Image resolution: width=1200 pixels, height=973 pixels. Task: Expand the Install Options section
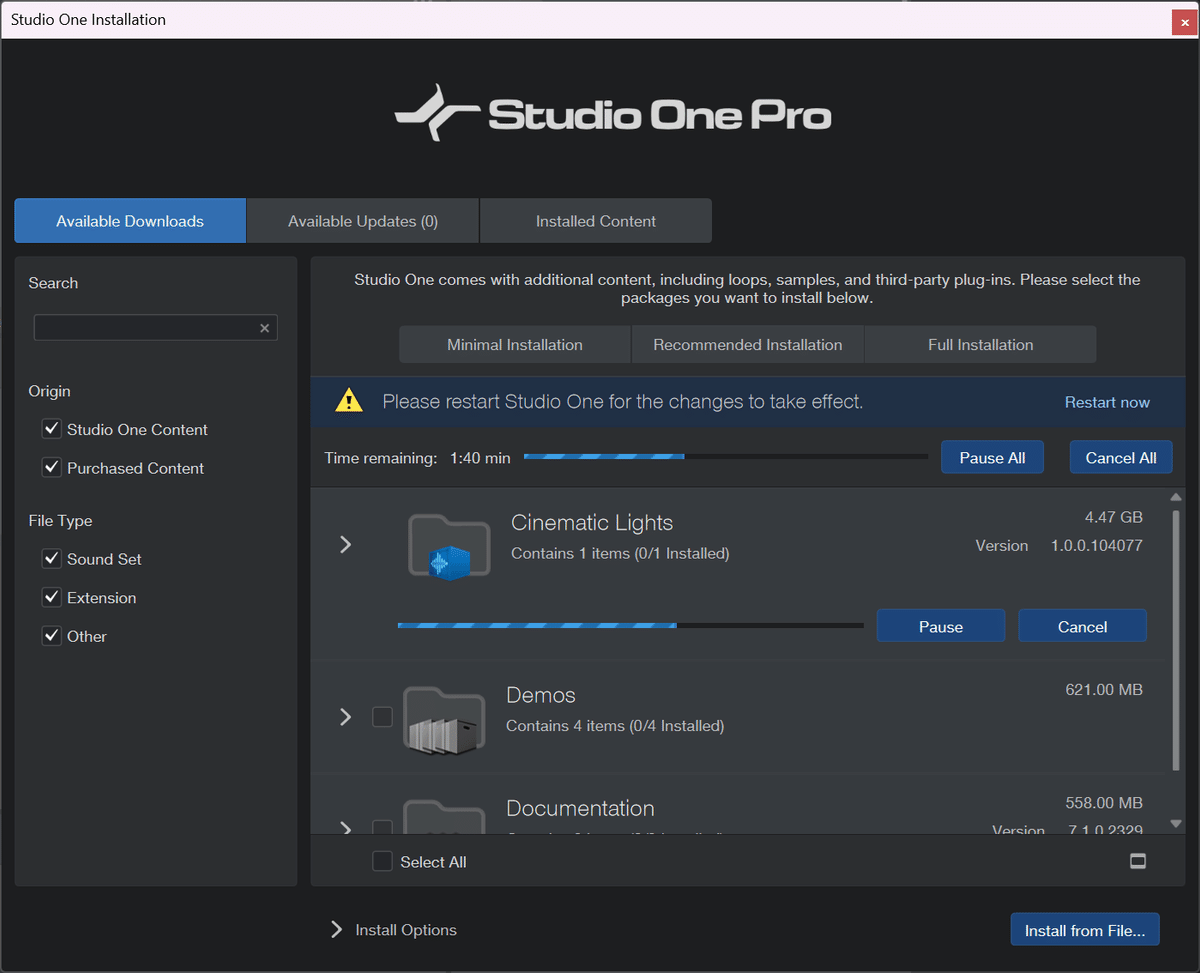click(x=336, y=930)
